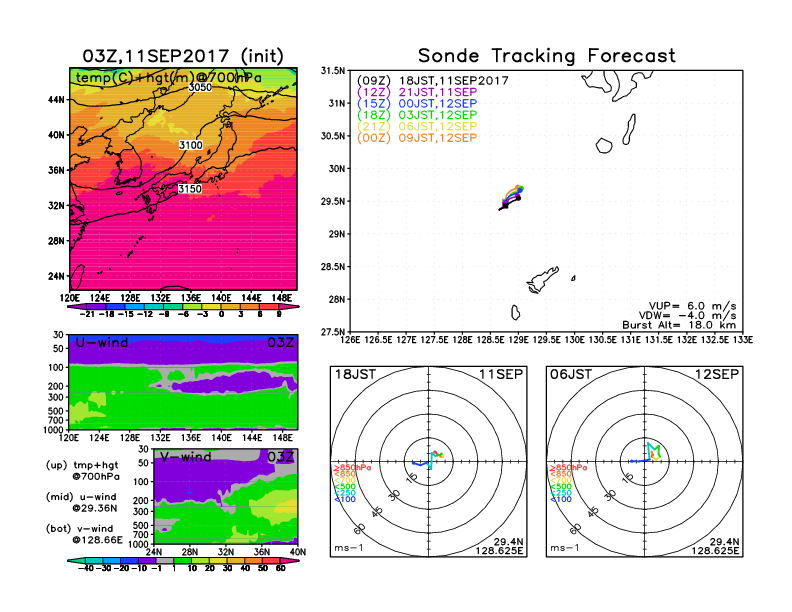
Task: Click "≥850hPa" legend in the 18JST hodograph
Action: (x=352, y=468)
